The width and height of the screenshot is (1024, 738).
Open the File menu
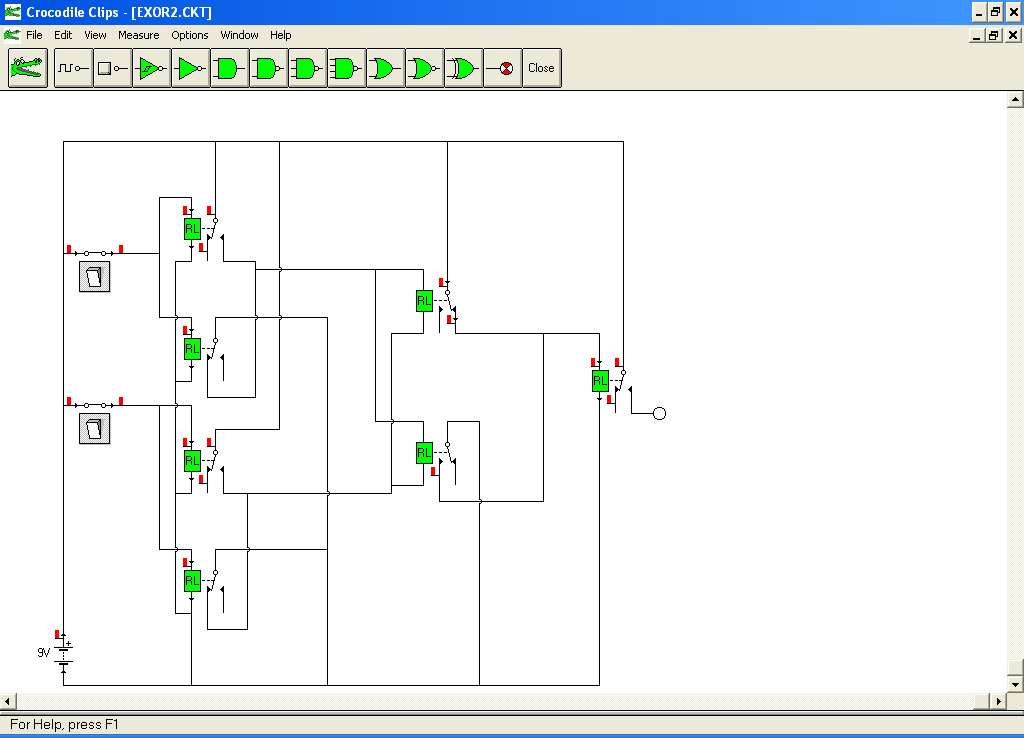(34, 35)
